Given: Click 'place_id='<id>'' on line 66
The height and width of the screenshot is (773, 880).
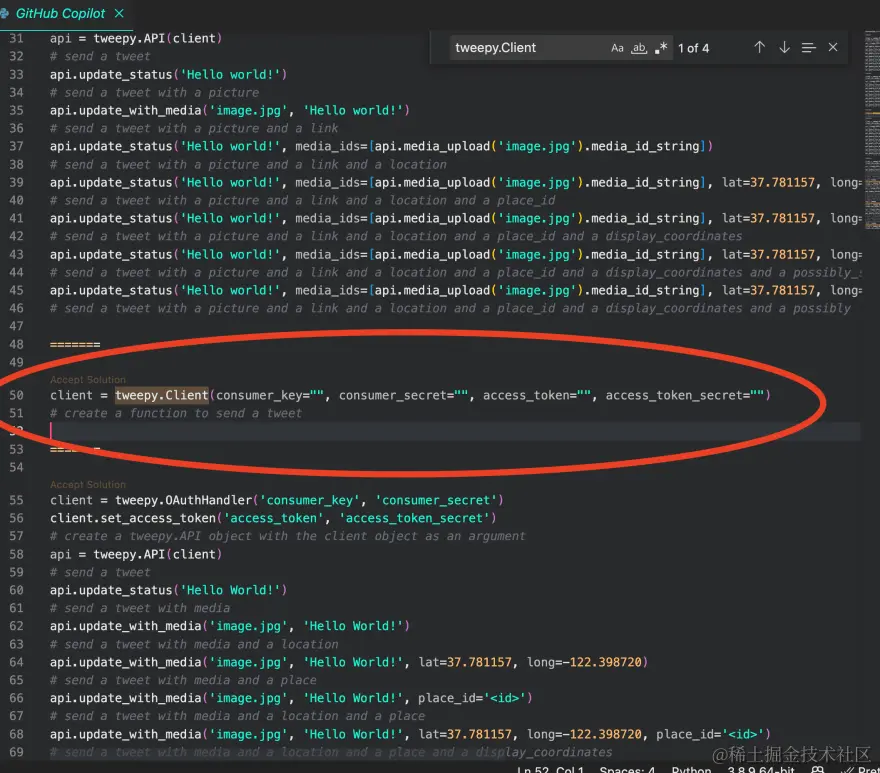Looking at the screenshot, I should pos(473,698).
